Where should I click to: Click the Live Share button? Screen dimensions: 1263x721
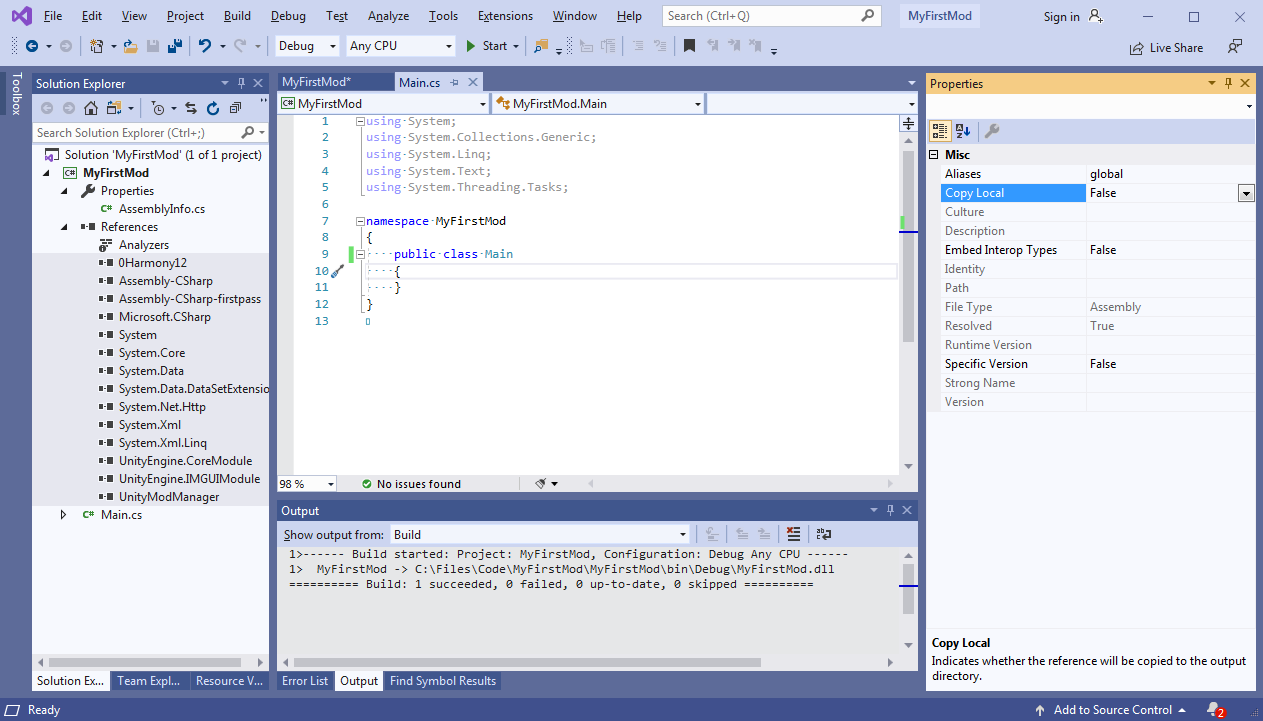(1166, 47)
